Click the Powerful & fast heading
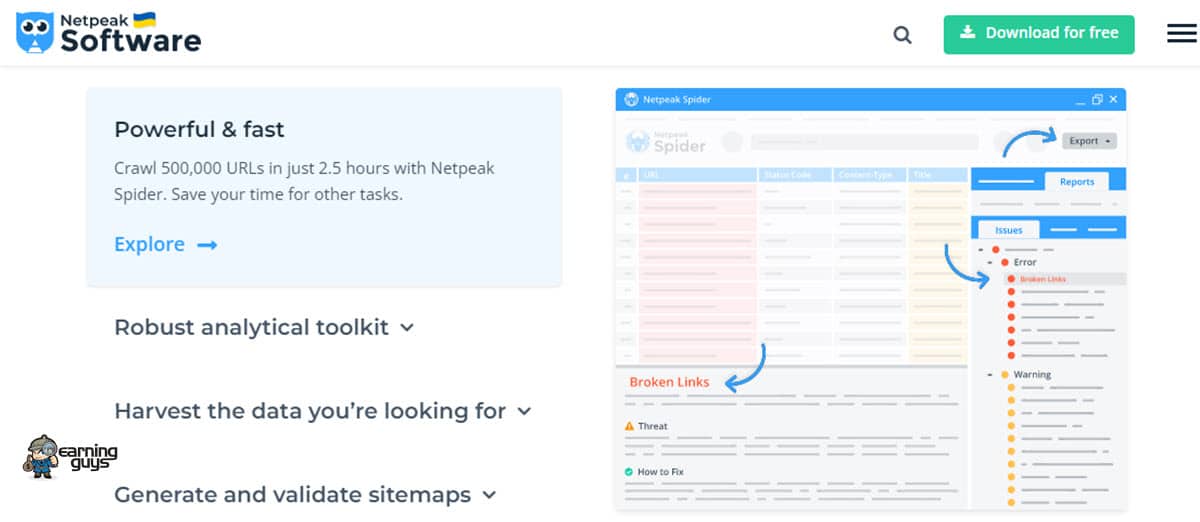This screenshot has width=1200, height=522. [199, 129]
